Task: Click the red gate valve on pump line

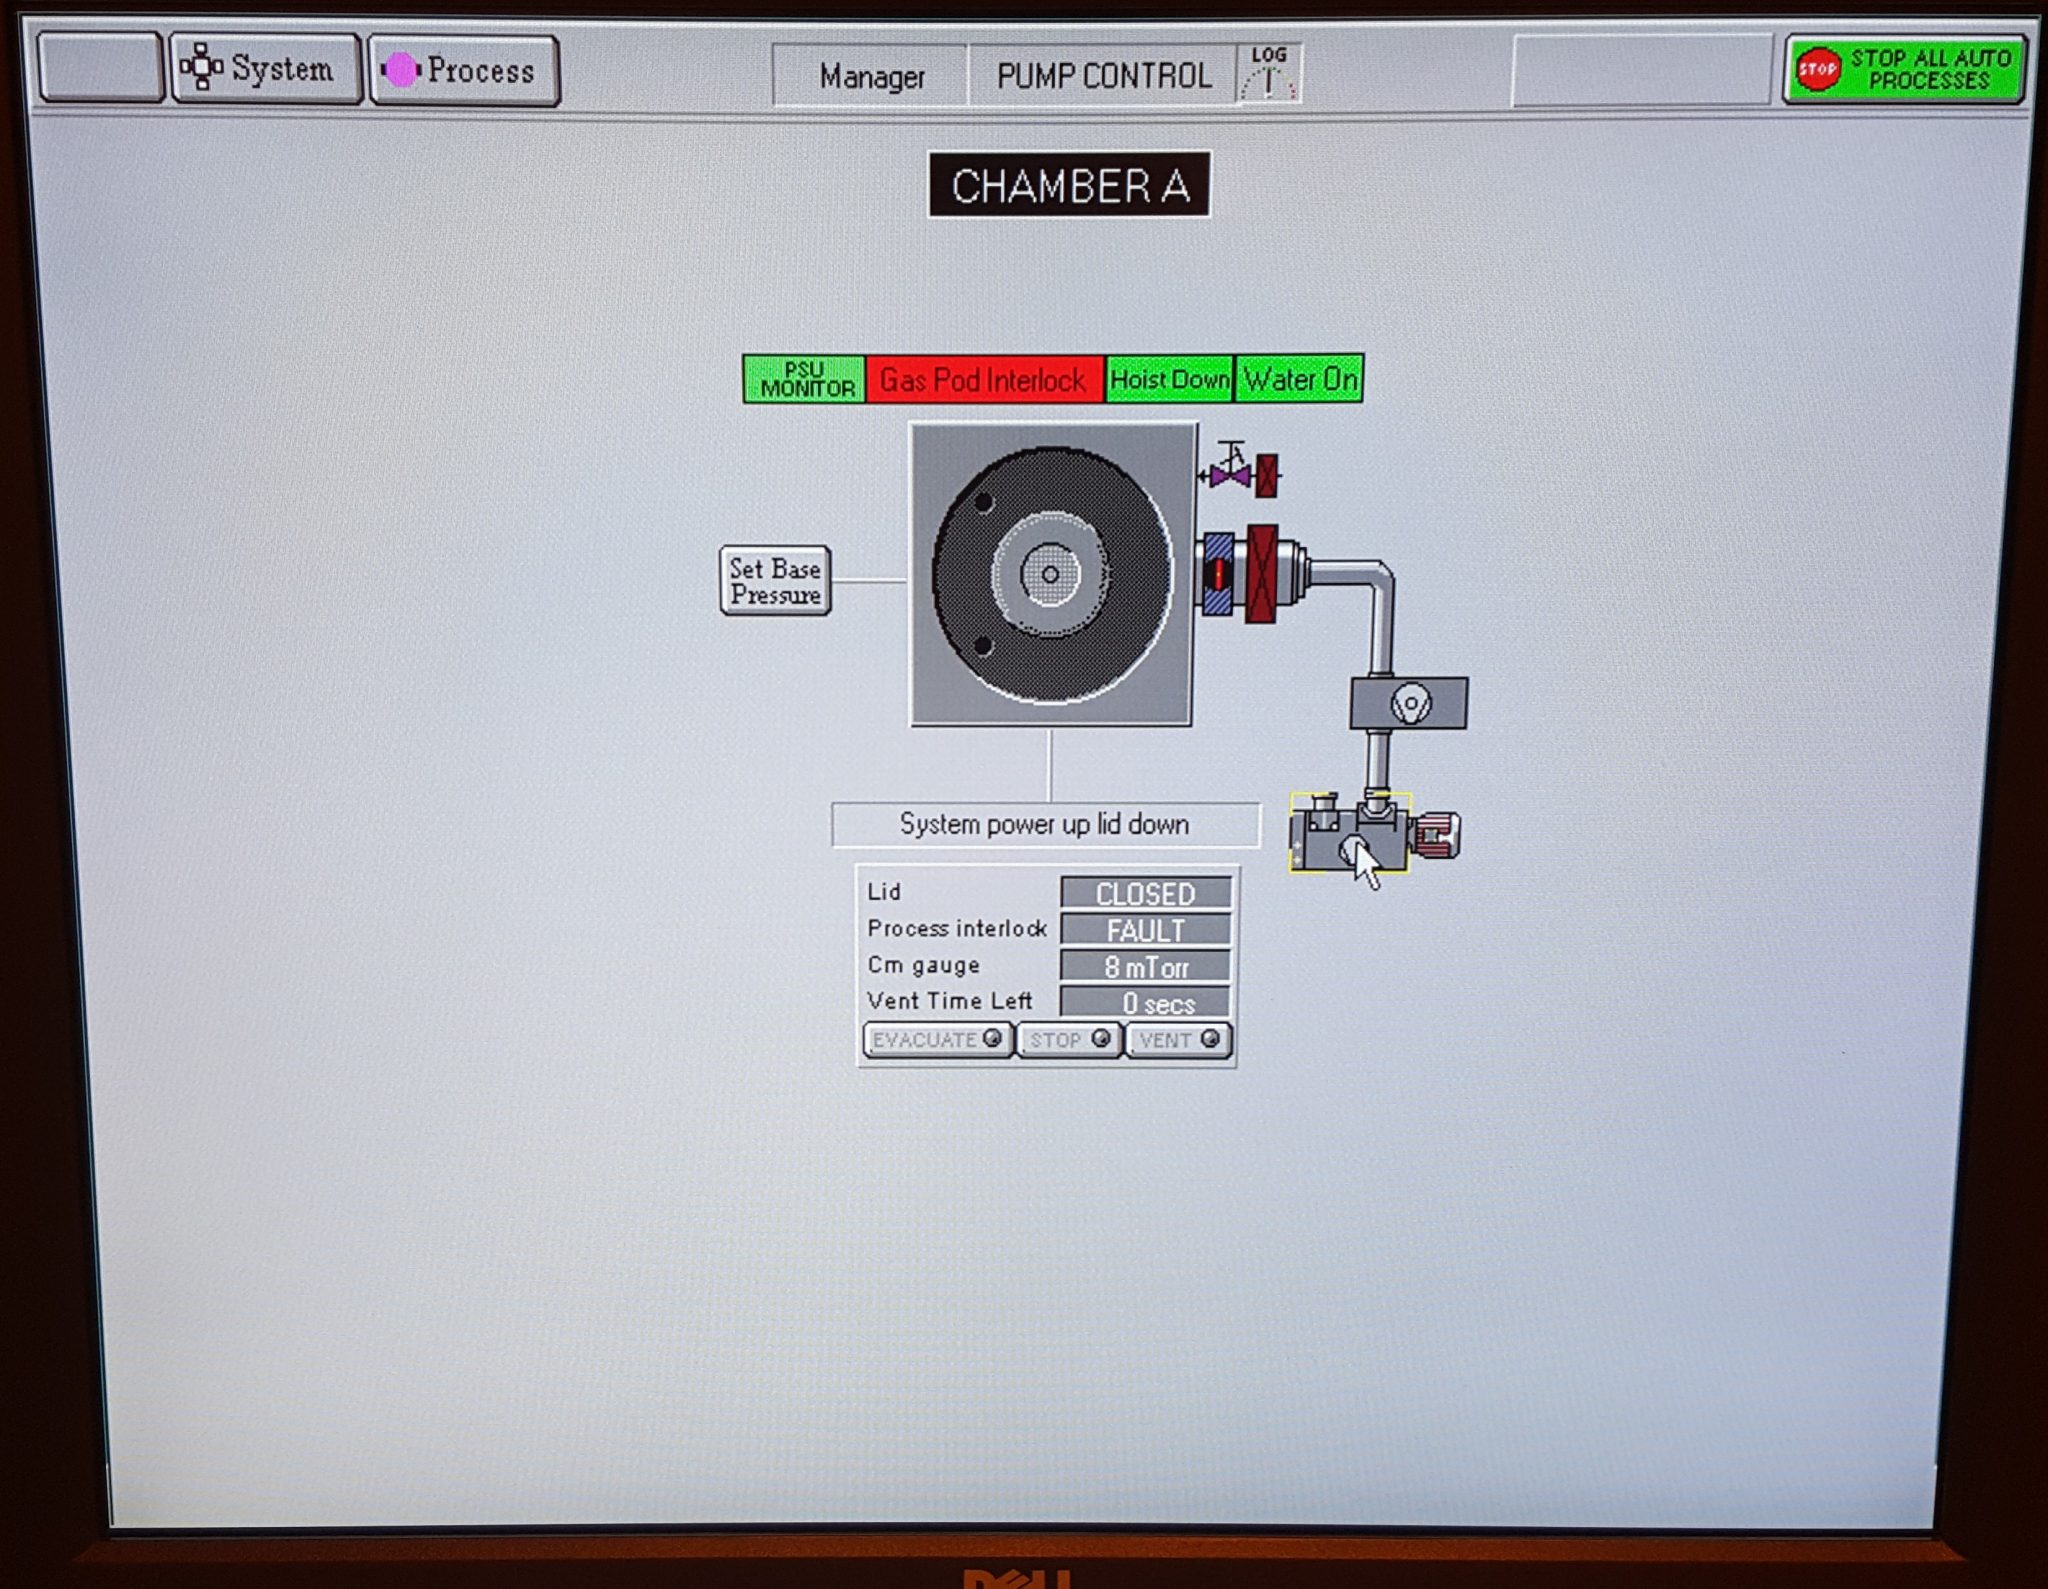Action: [x=1262, y=573]
